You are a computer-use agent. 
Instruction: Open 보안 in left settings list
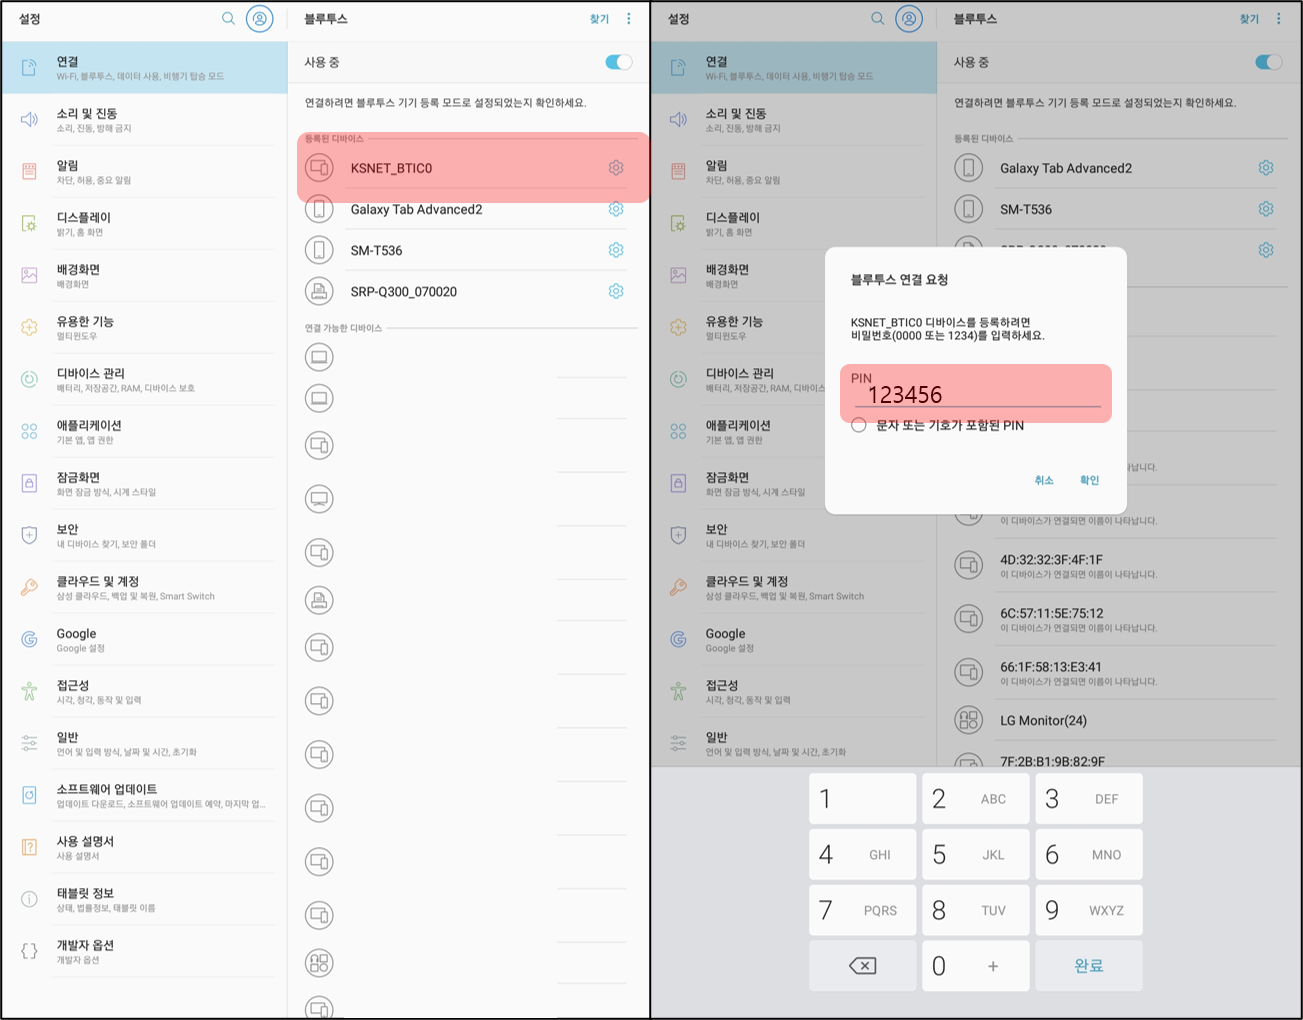(144, 536)
